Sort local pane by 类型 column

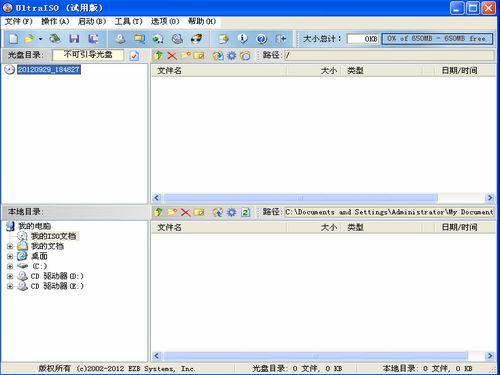(x=382, y=227)
